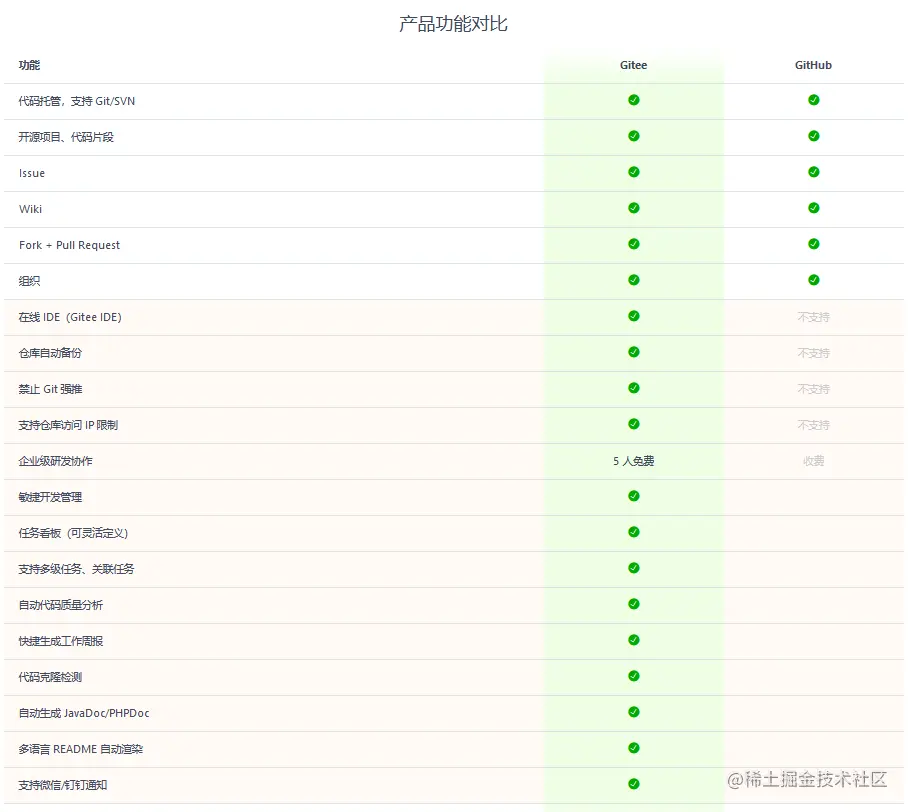Viewport: 910px width, 812px height.
Task: Click the 收费 cell under GitHub
Action: pyautogui.click(x=814, y=461)
